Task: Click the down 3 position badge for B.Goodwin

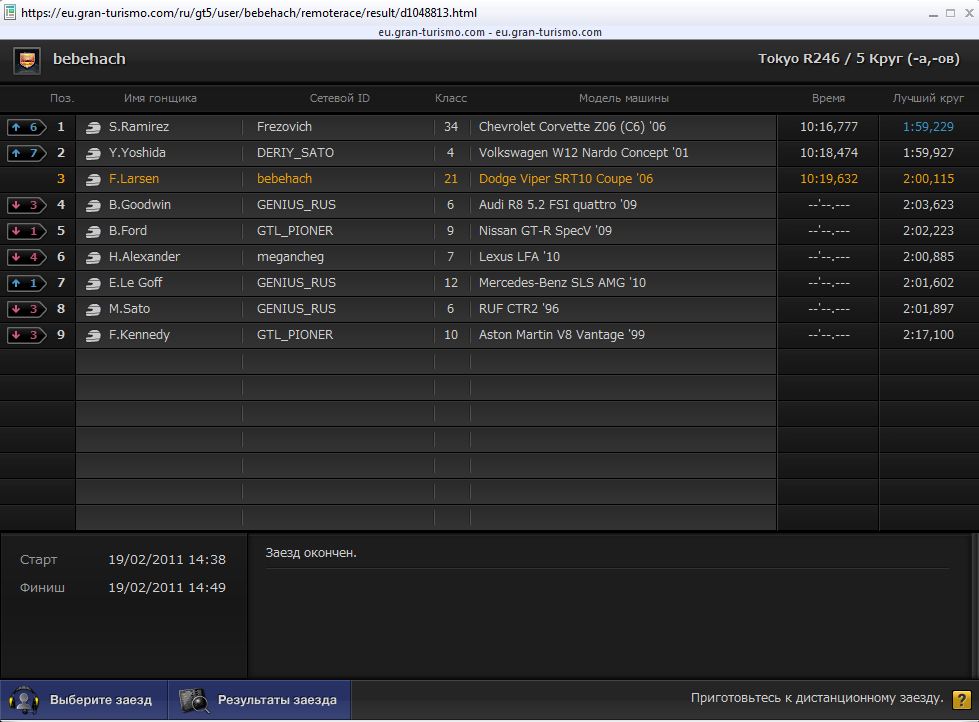Action: (x=26, y=205)
